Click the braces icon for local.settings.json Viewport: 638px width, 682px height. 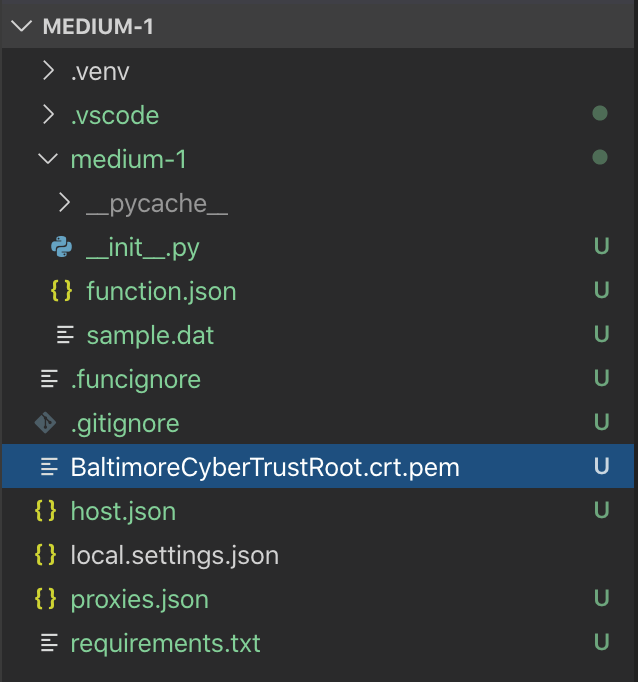46,555
